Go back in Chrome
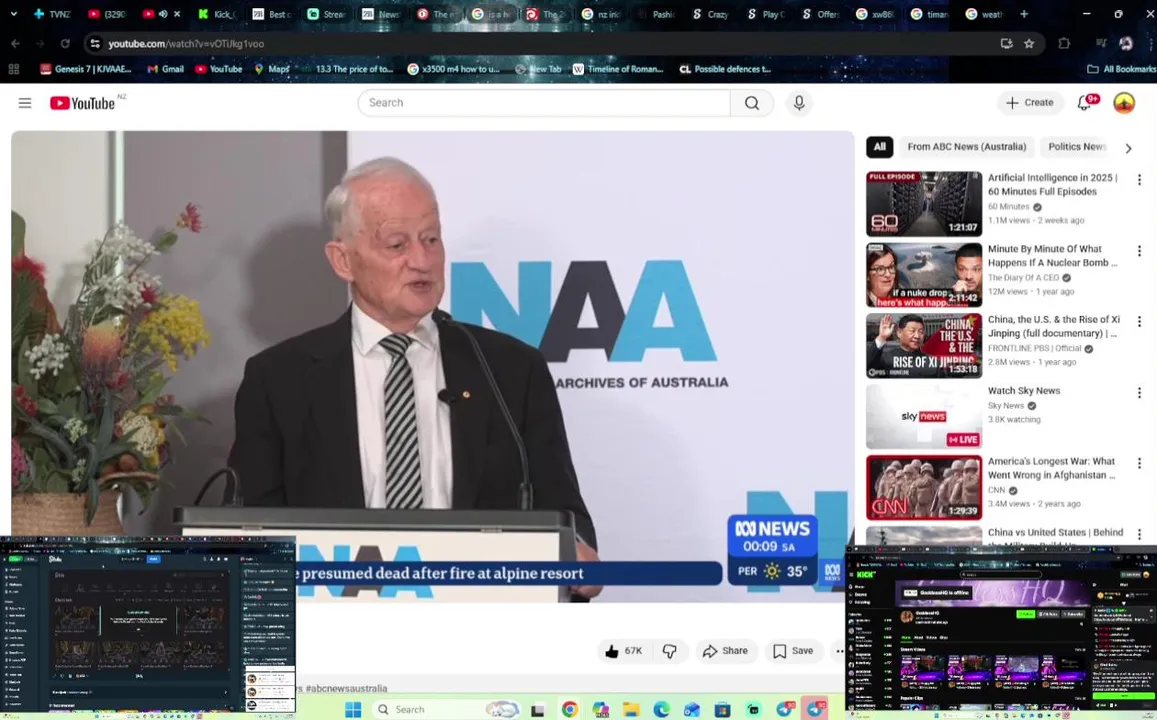1157x720 pixels. [x=15, y=44]
